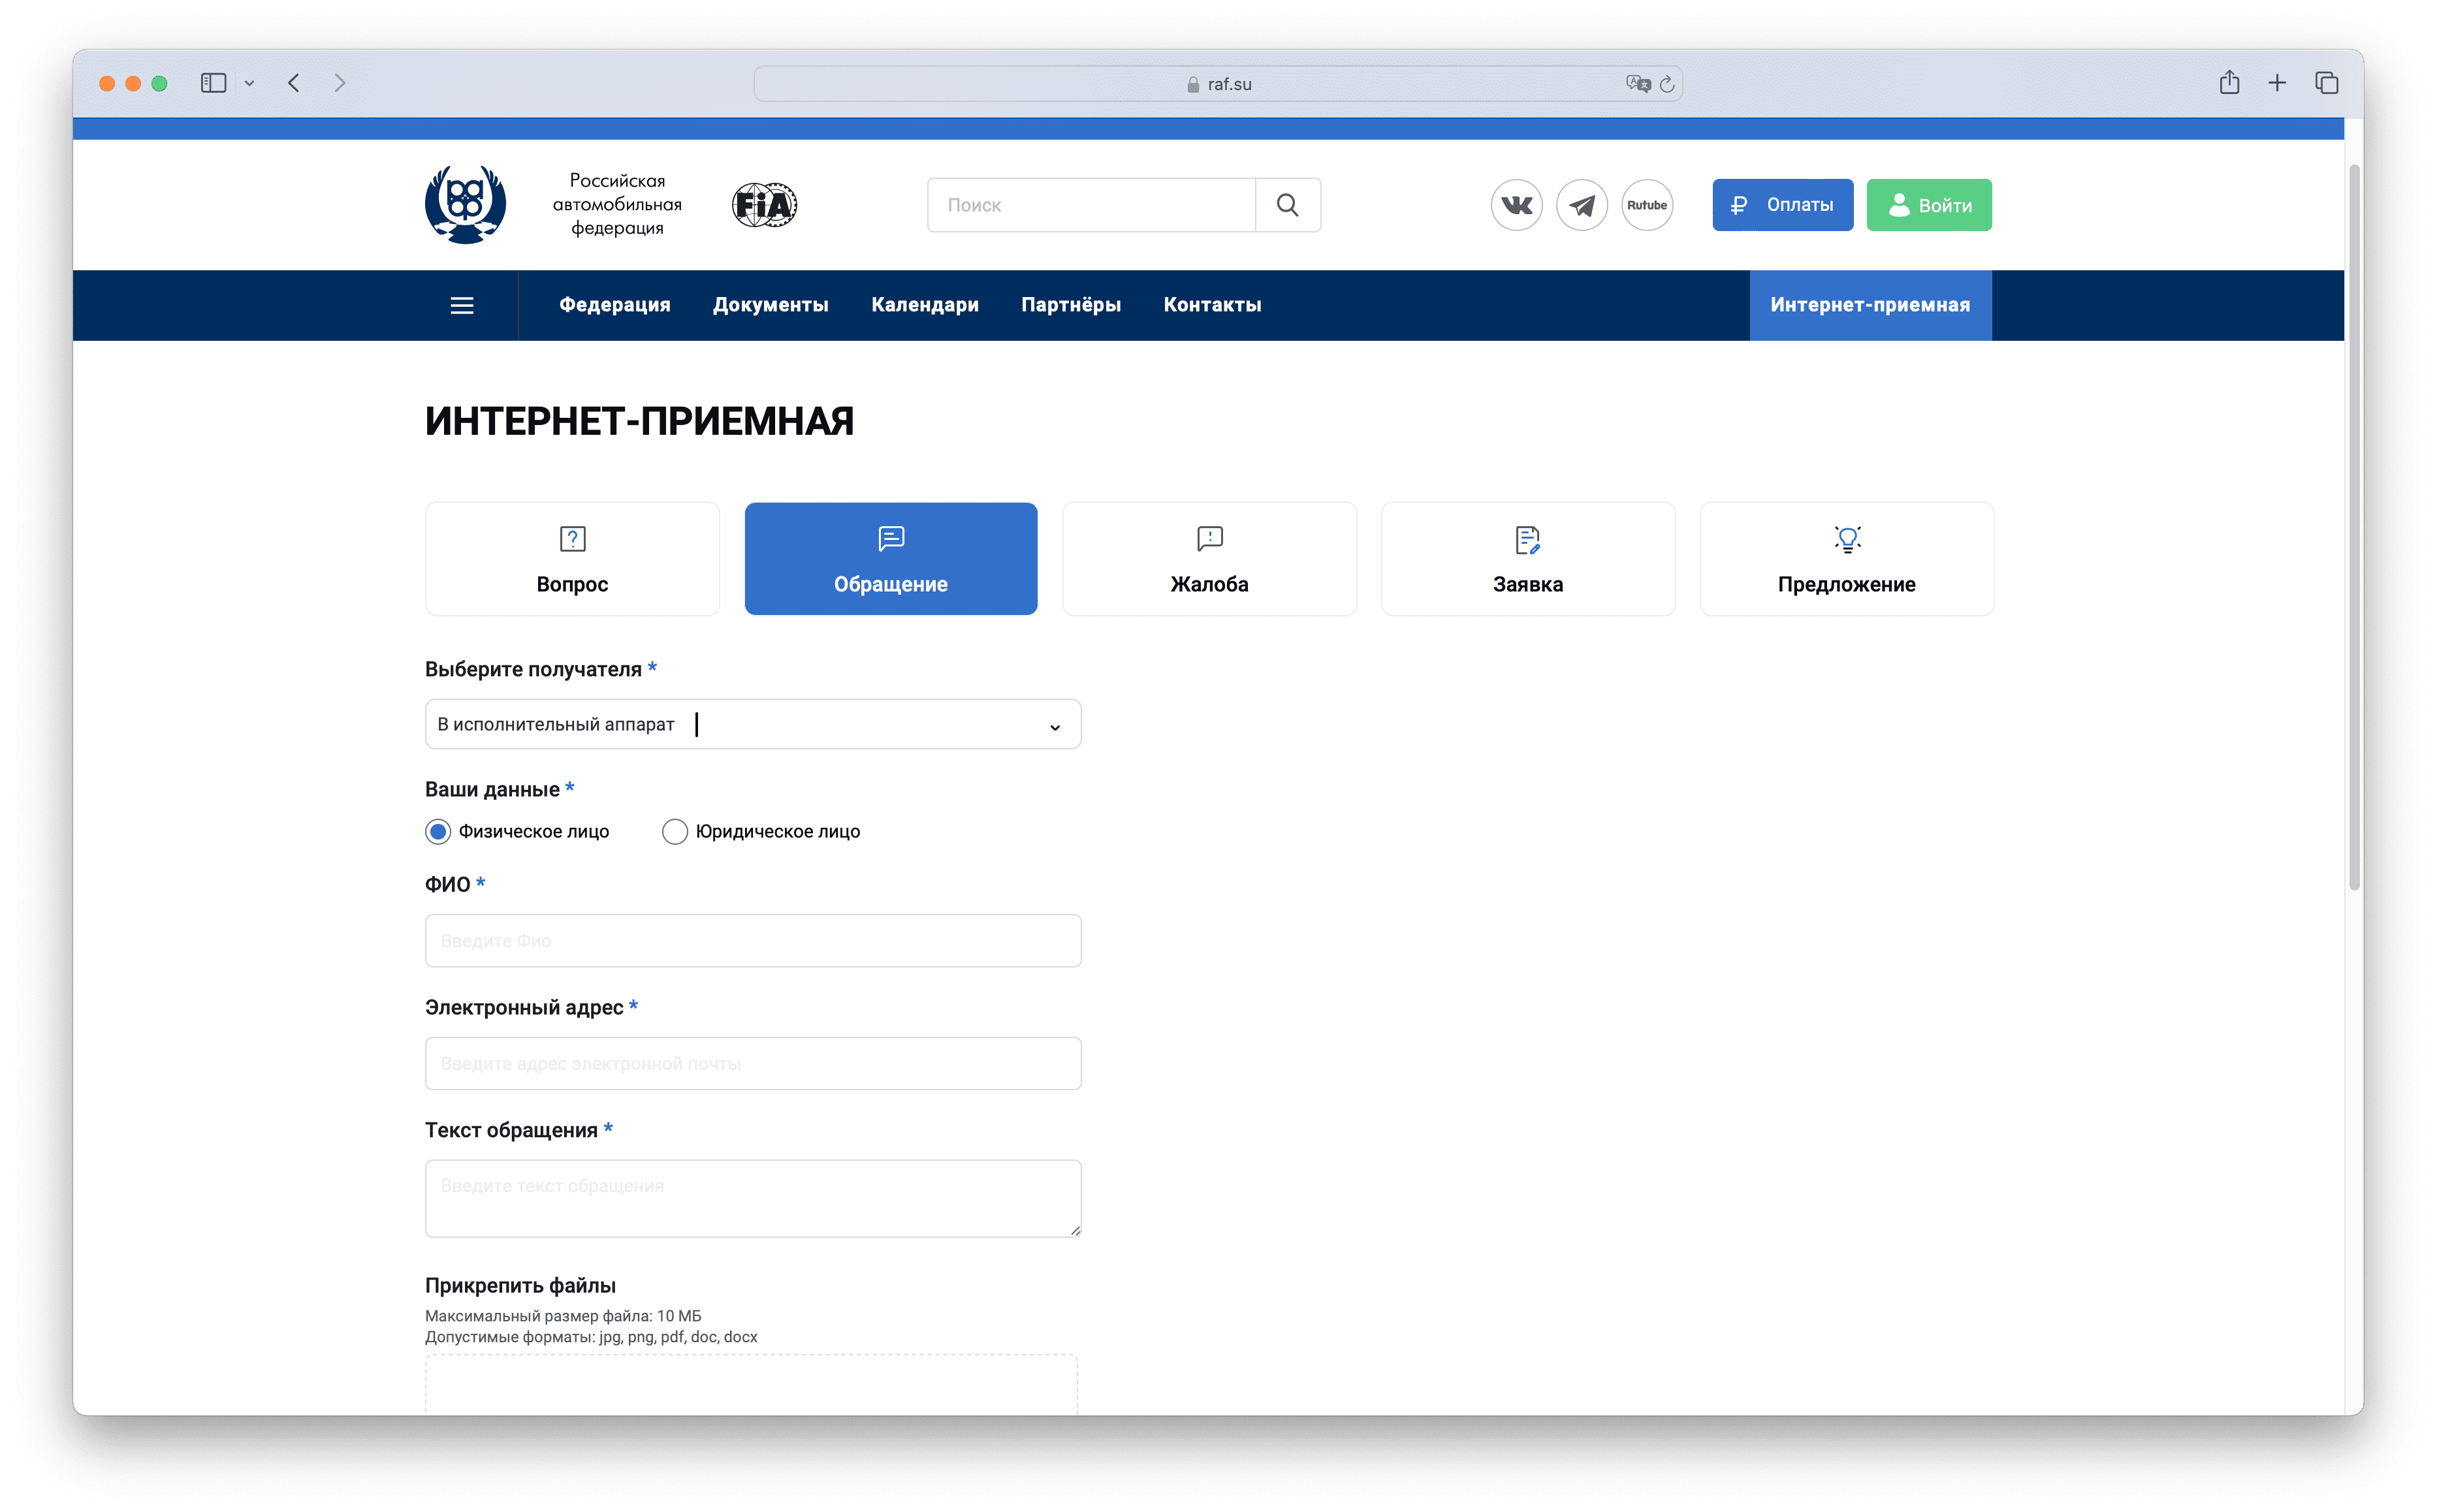Screen dimensions: 2437x1512
Task: Click the 'Российская автомобильная федерация' title text
Action: pyautogui.click(x=617, y=205)
